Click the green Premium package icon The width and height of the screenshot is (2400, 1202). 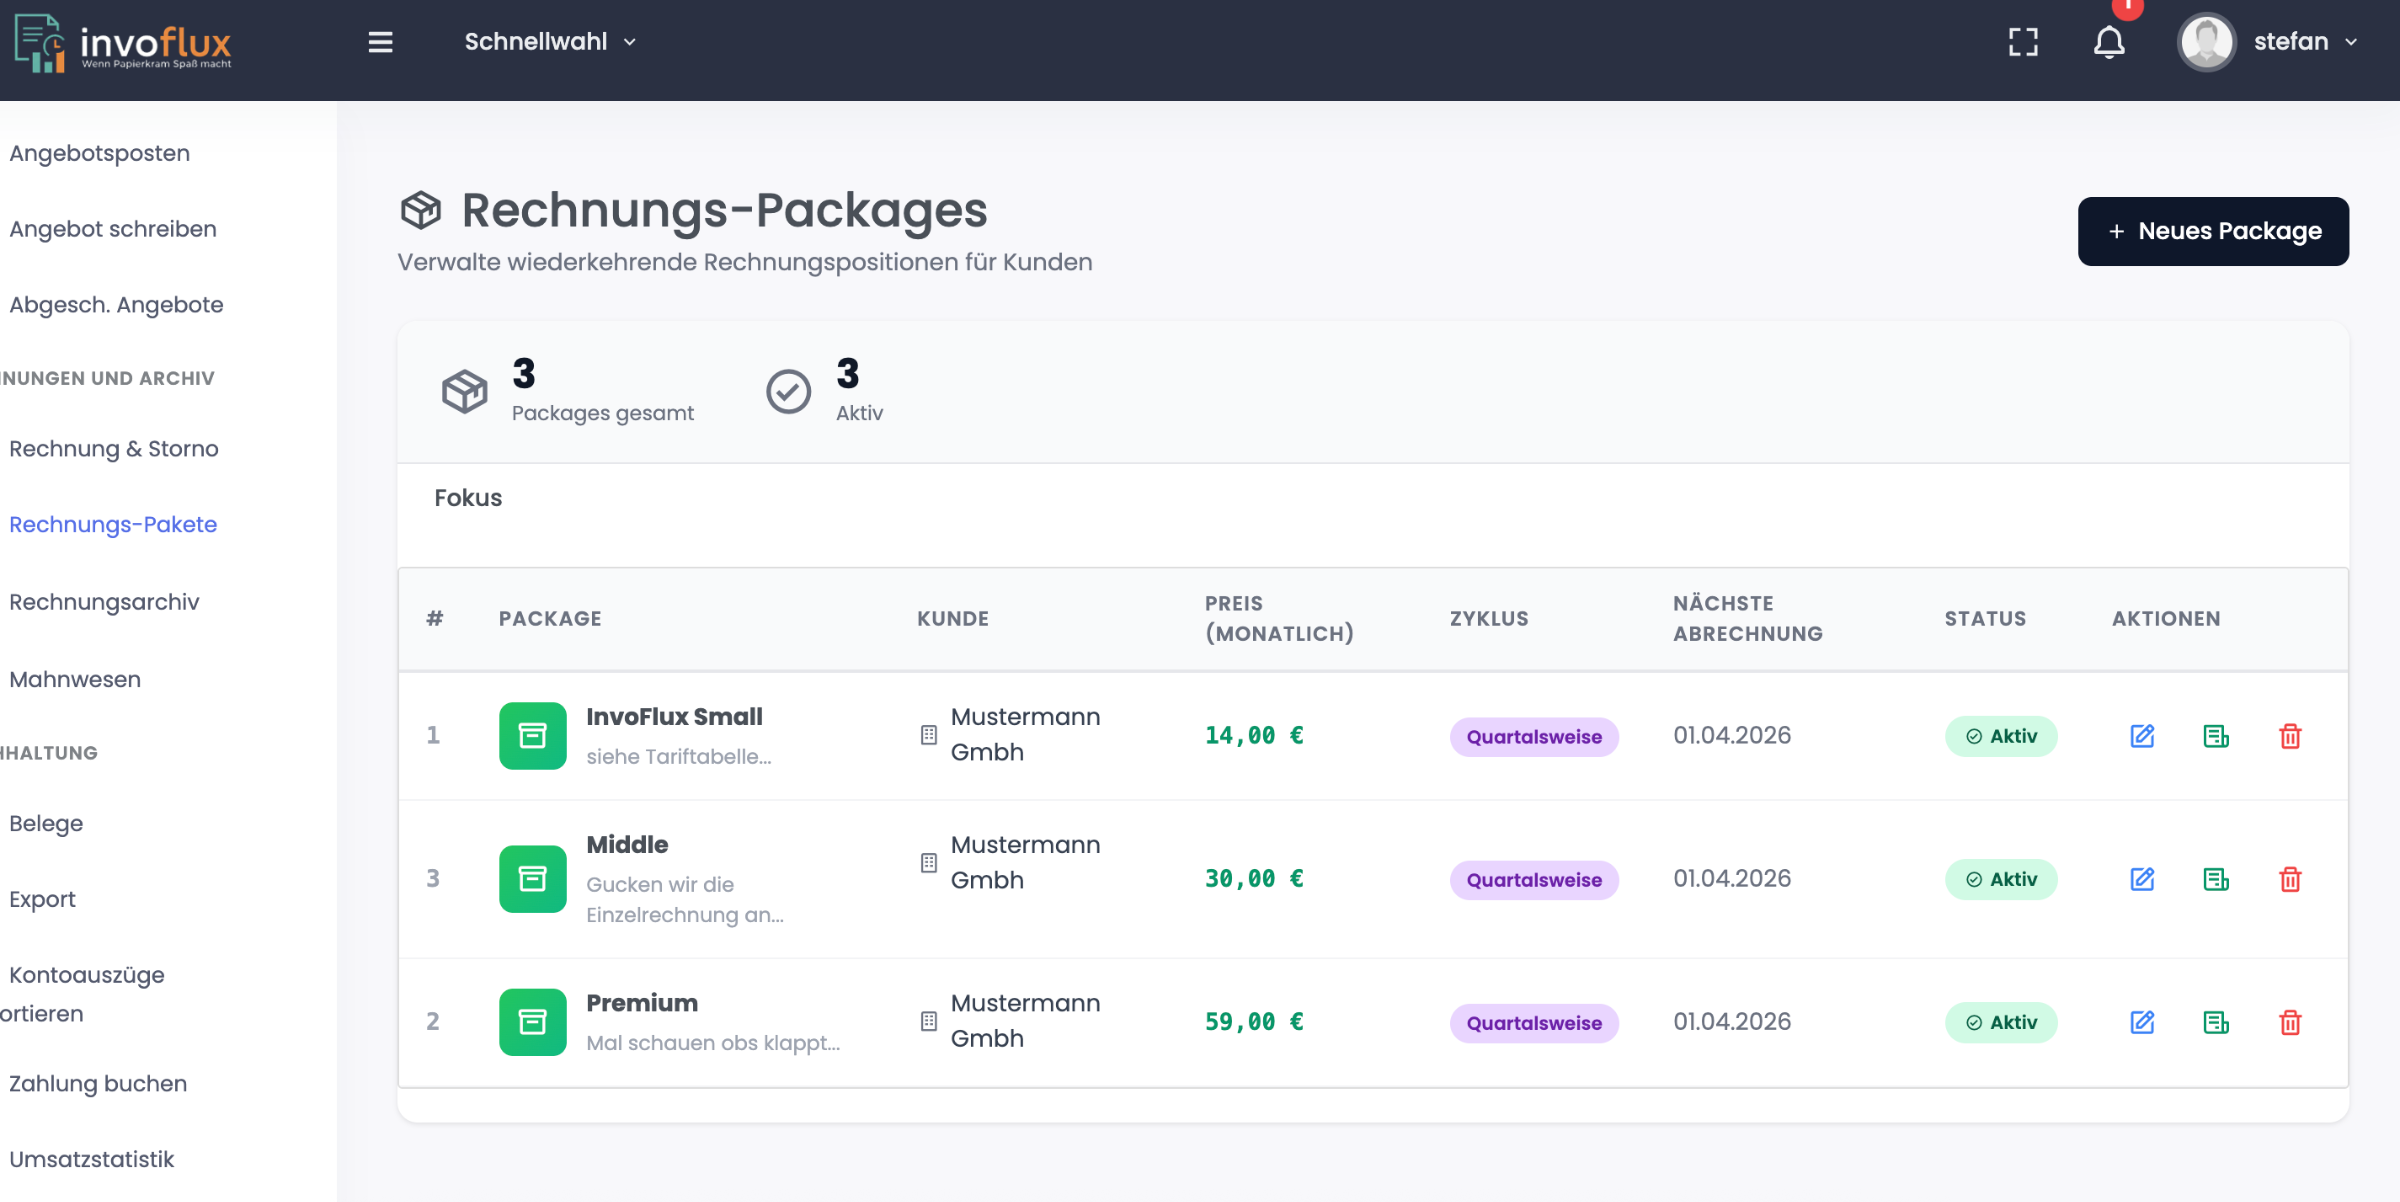point(532,1022)
